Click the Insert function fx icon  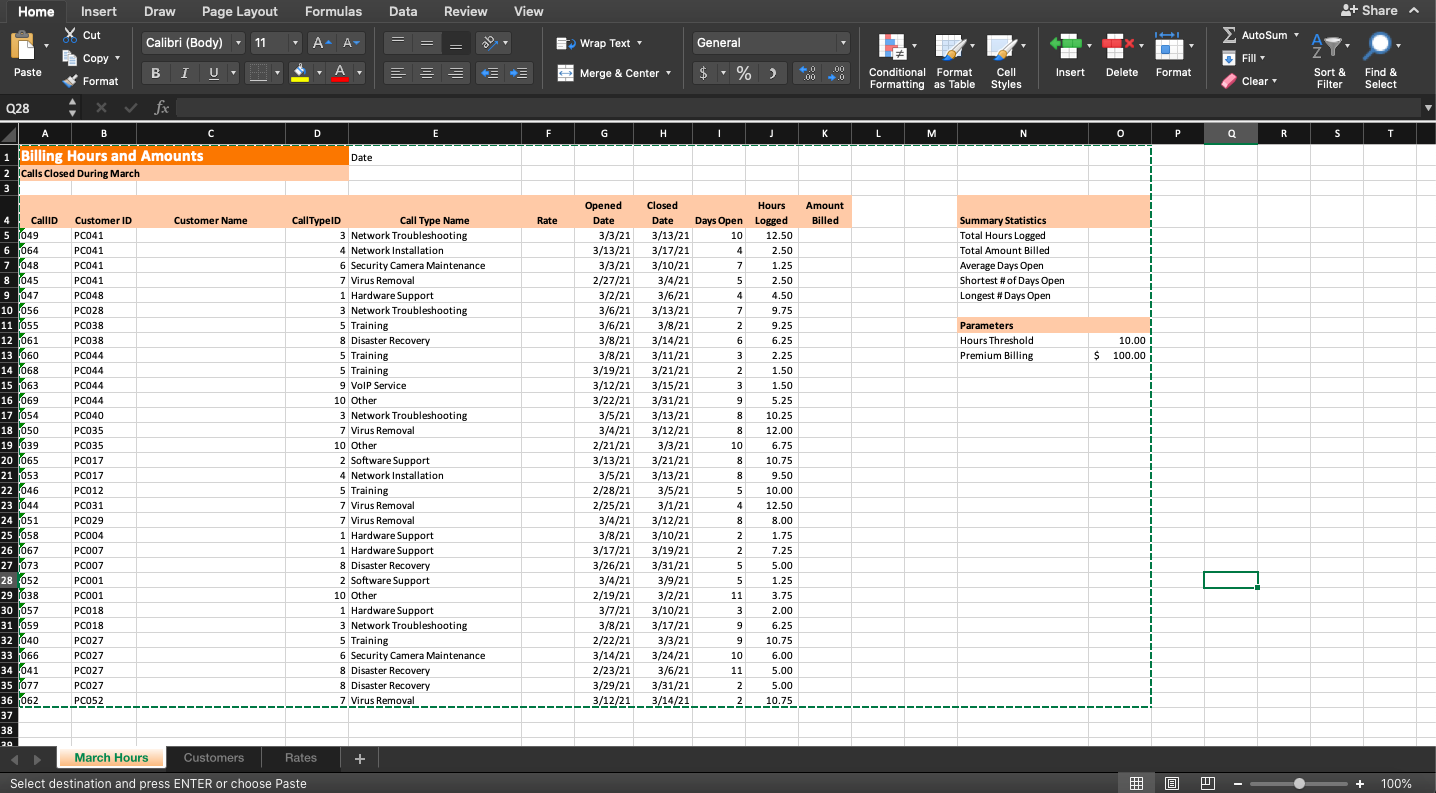(162, 108)
